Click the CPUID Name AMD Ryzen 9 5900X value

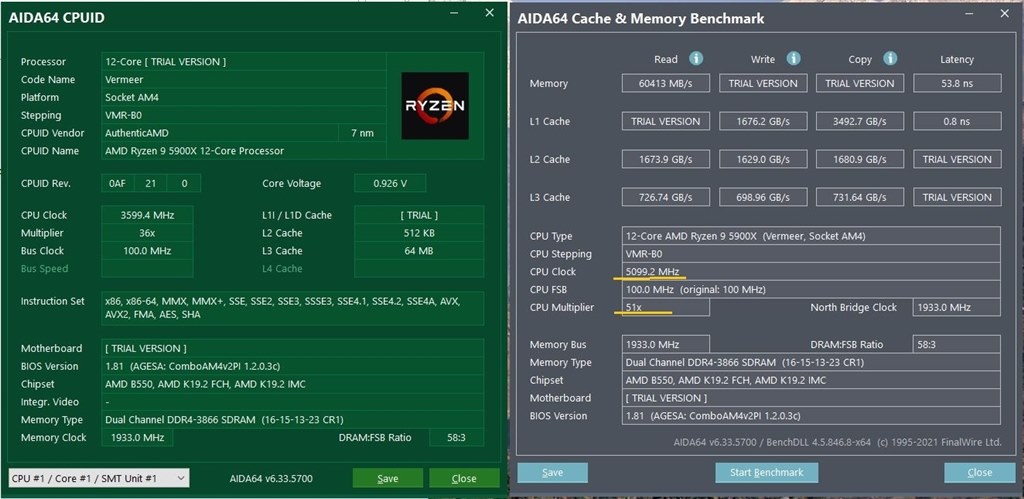click(x=244, y=151)
